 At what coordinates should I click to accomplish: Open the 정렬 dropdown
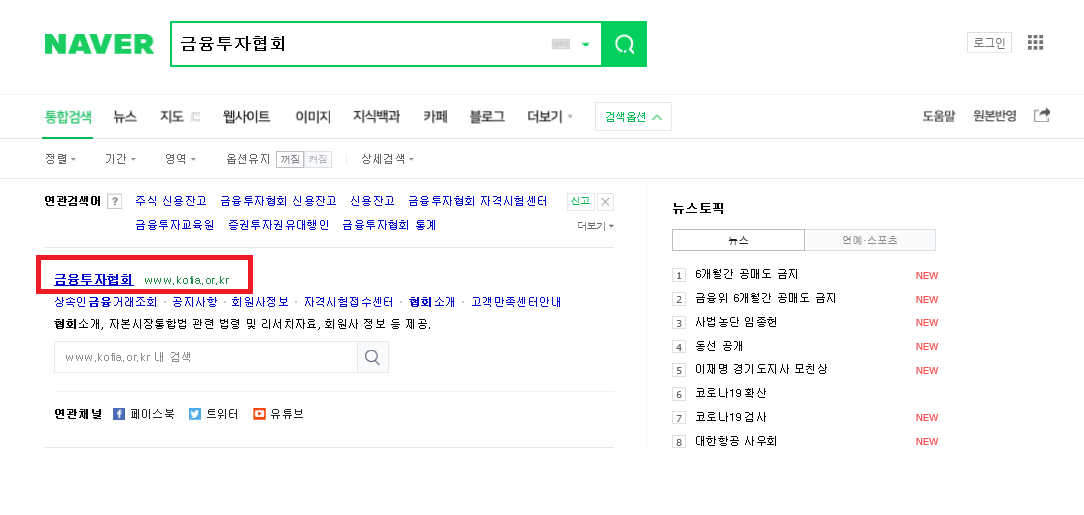60,159
